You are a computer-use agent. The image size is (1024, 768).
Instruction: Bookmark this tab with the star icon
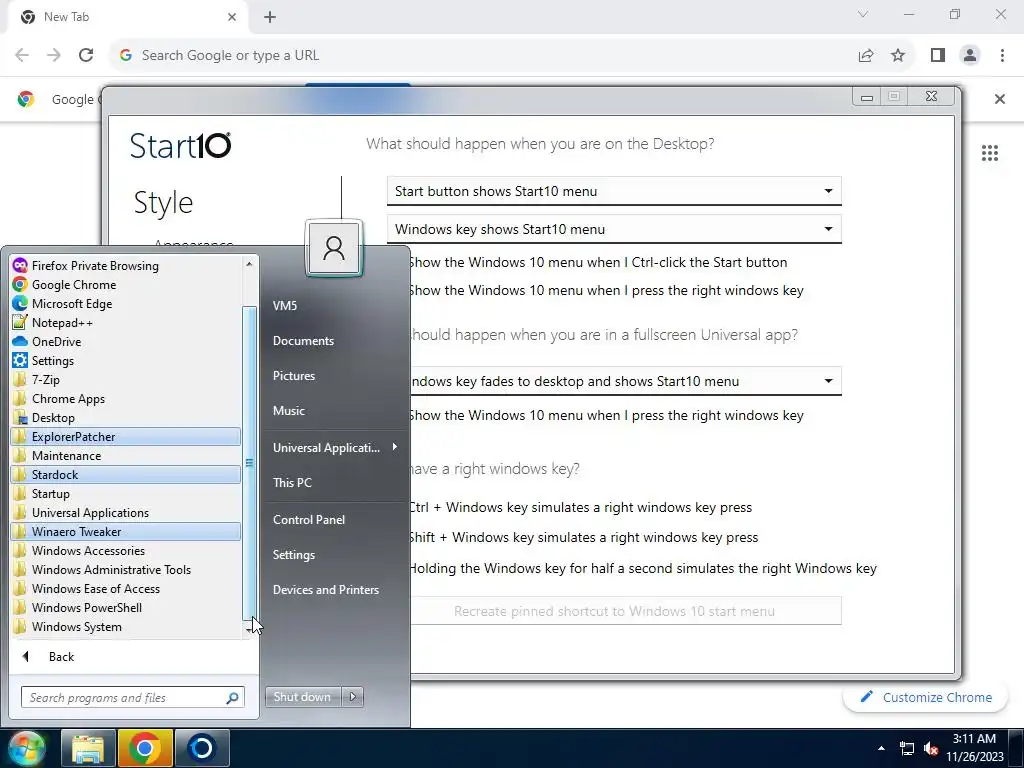click(x=898, y=56)
